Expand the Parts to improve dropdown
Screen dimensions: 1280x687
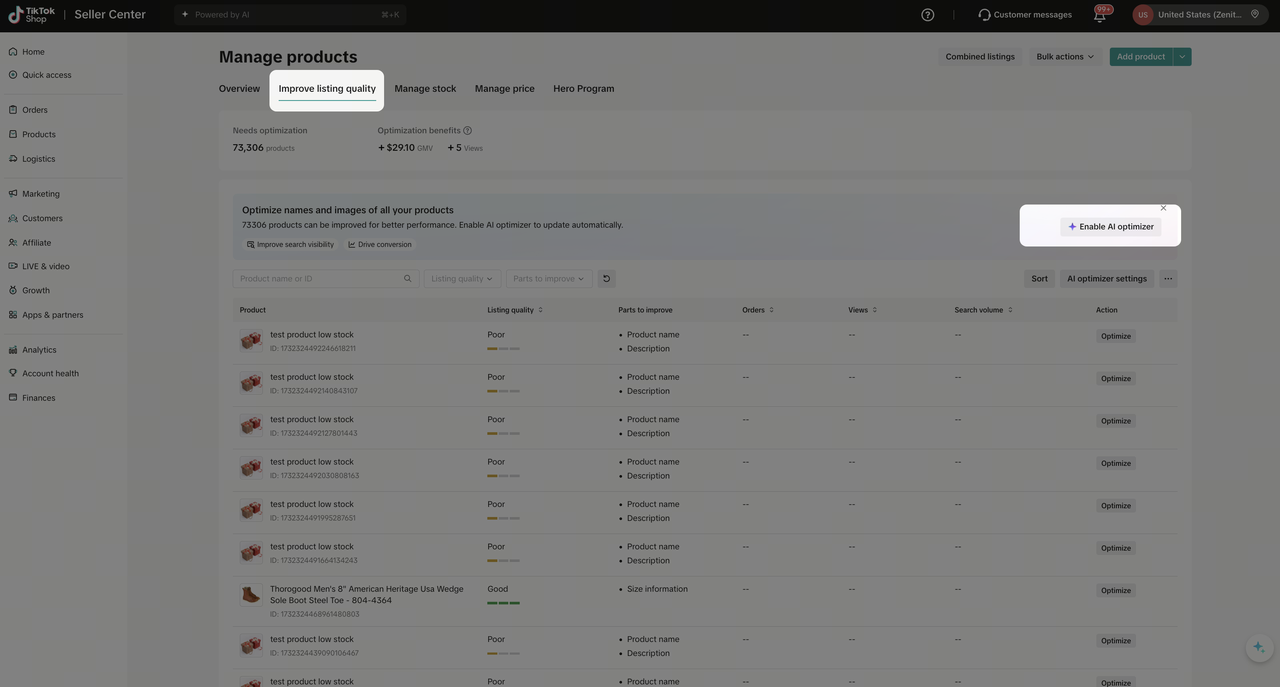coord(549,279)
